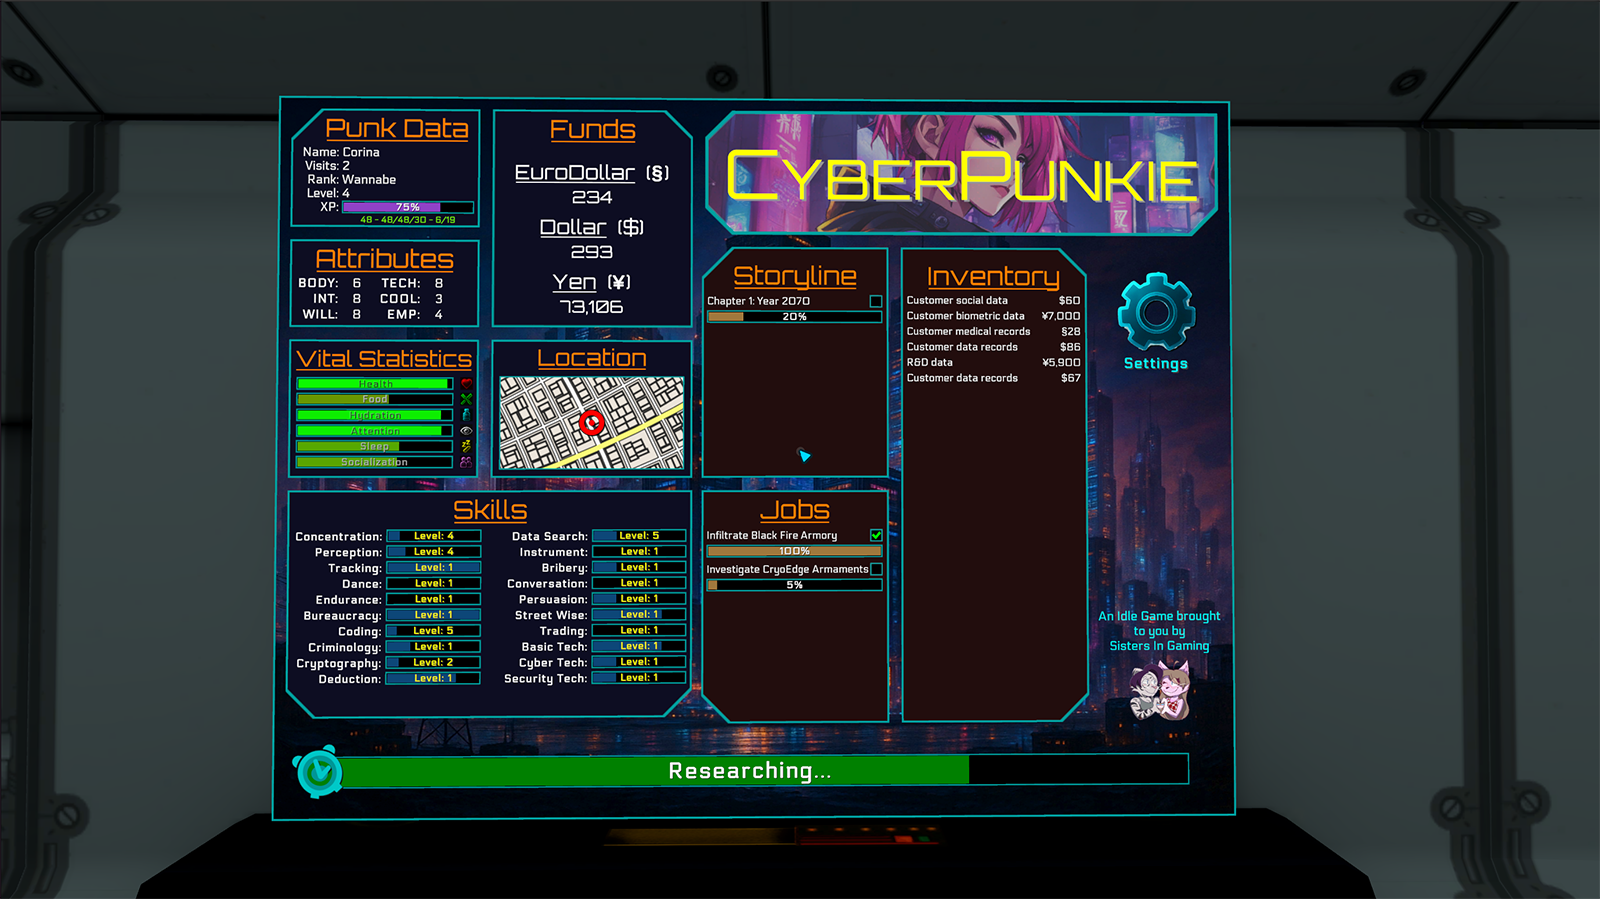
Task: Click the Concentration Level 4 skill bar
Action: click(434, 536)
